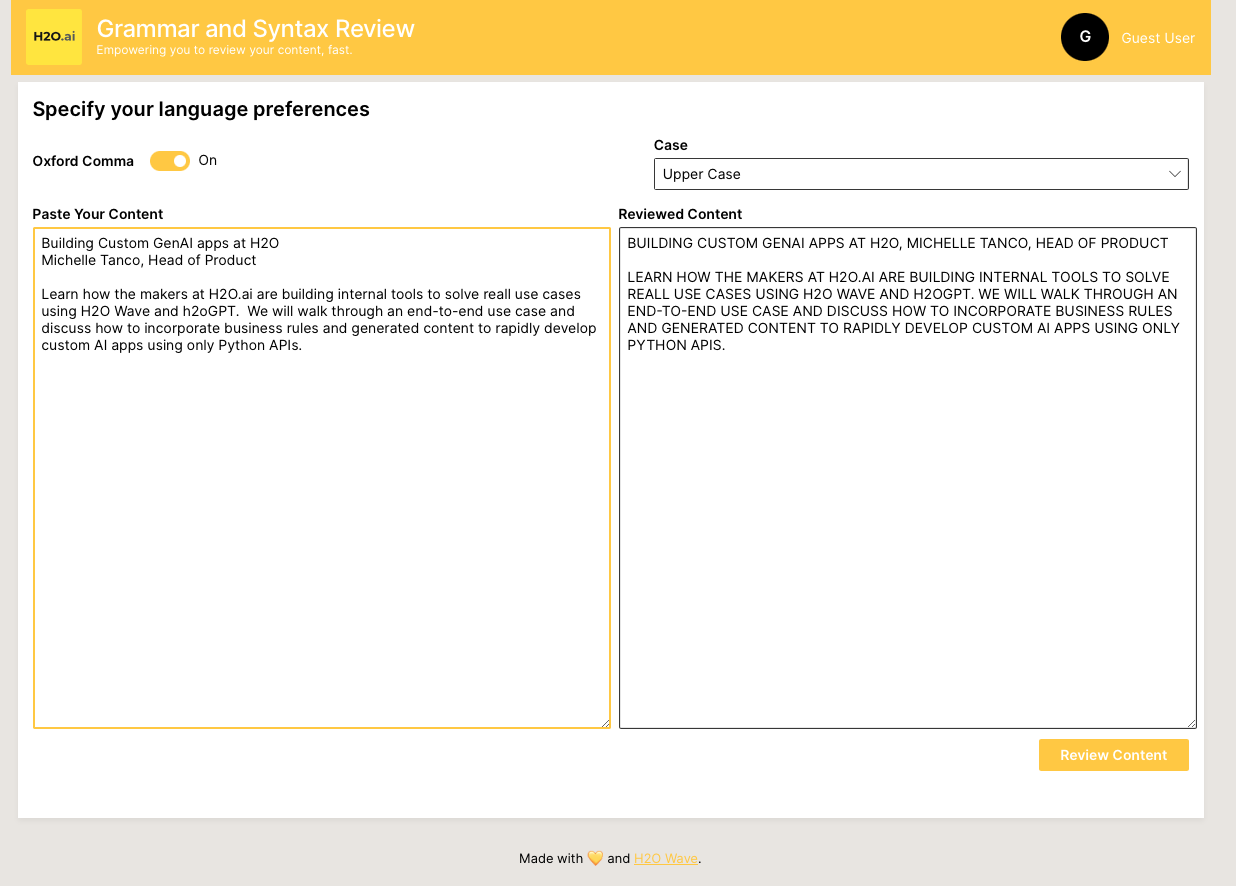Screen dimensions: 1236x886
Task: Click the Reviewed Content label
Action: coord(681,214)
